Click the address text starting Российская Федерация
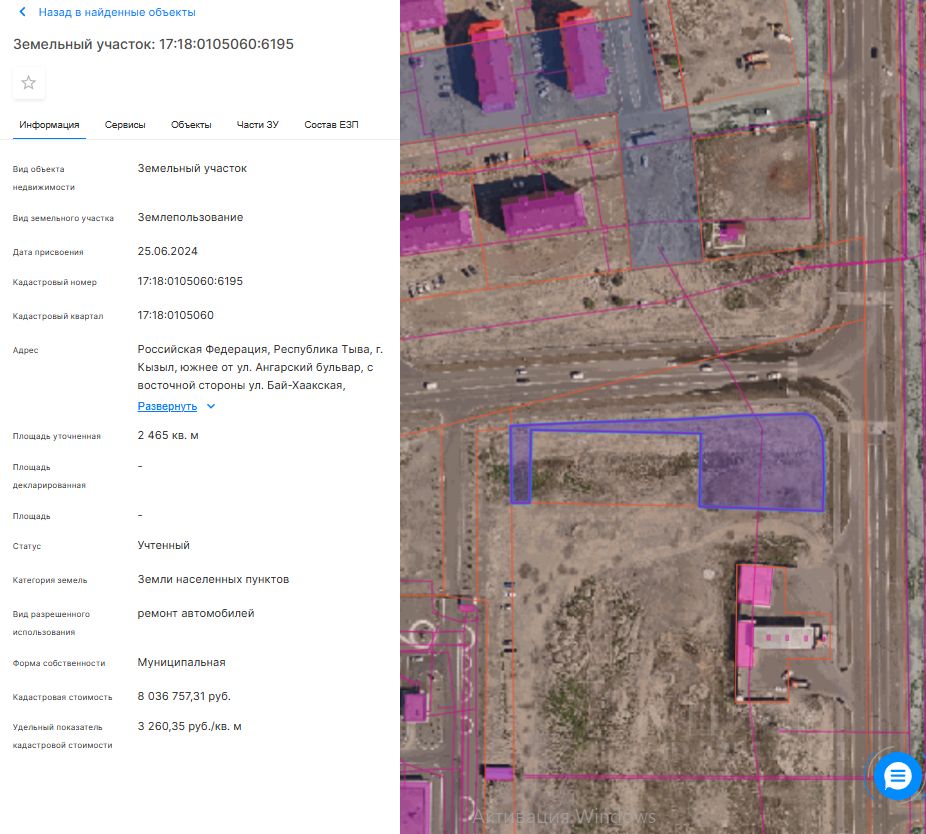 click(260, 367)
